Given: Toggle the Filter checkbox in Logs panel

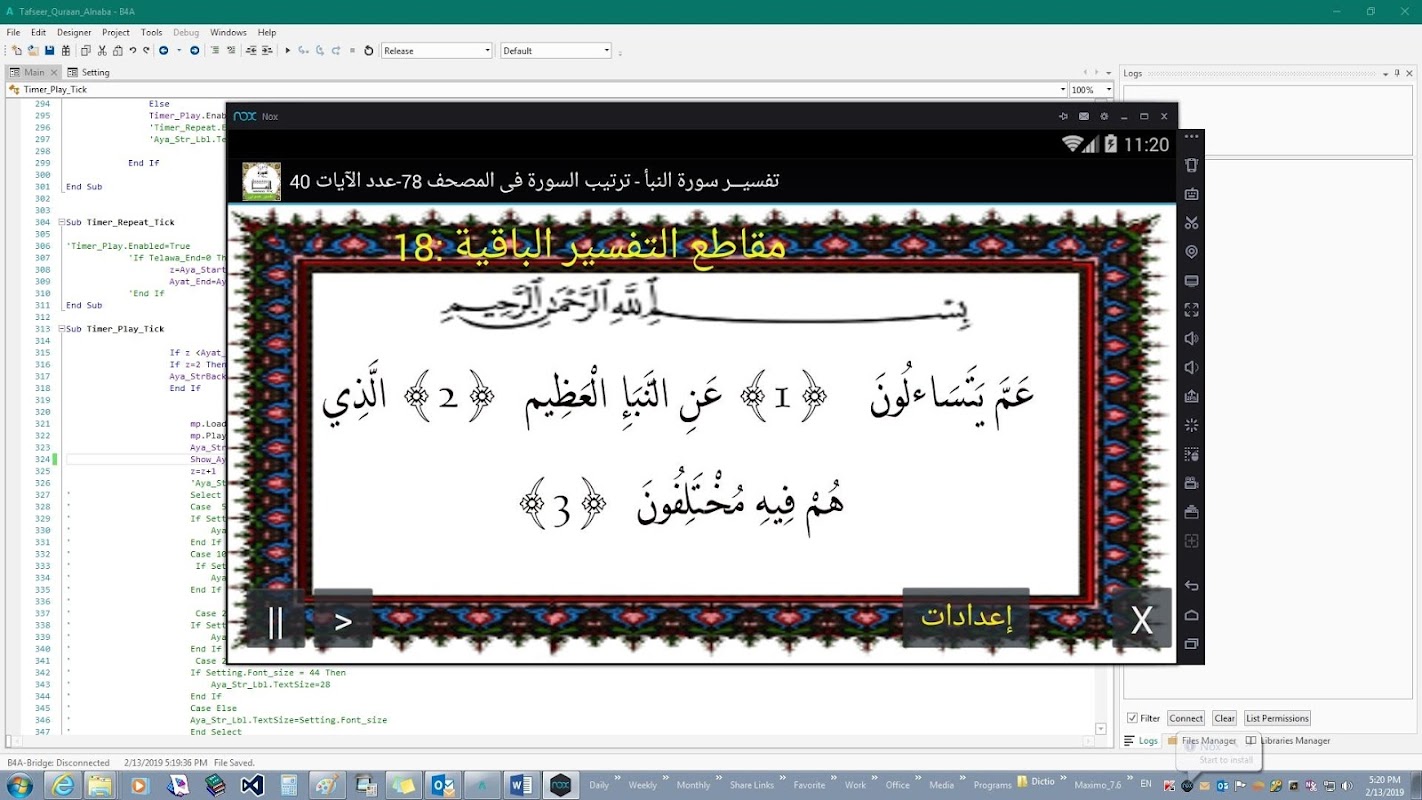Looking at the screenshot, I should pos(1132,718).
